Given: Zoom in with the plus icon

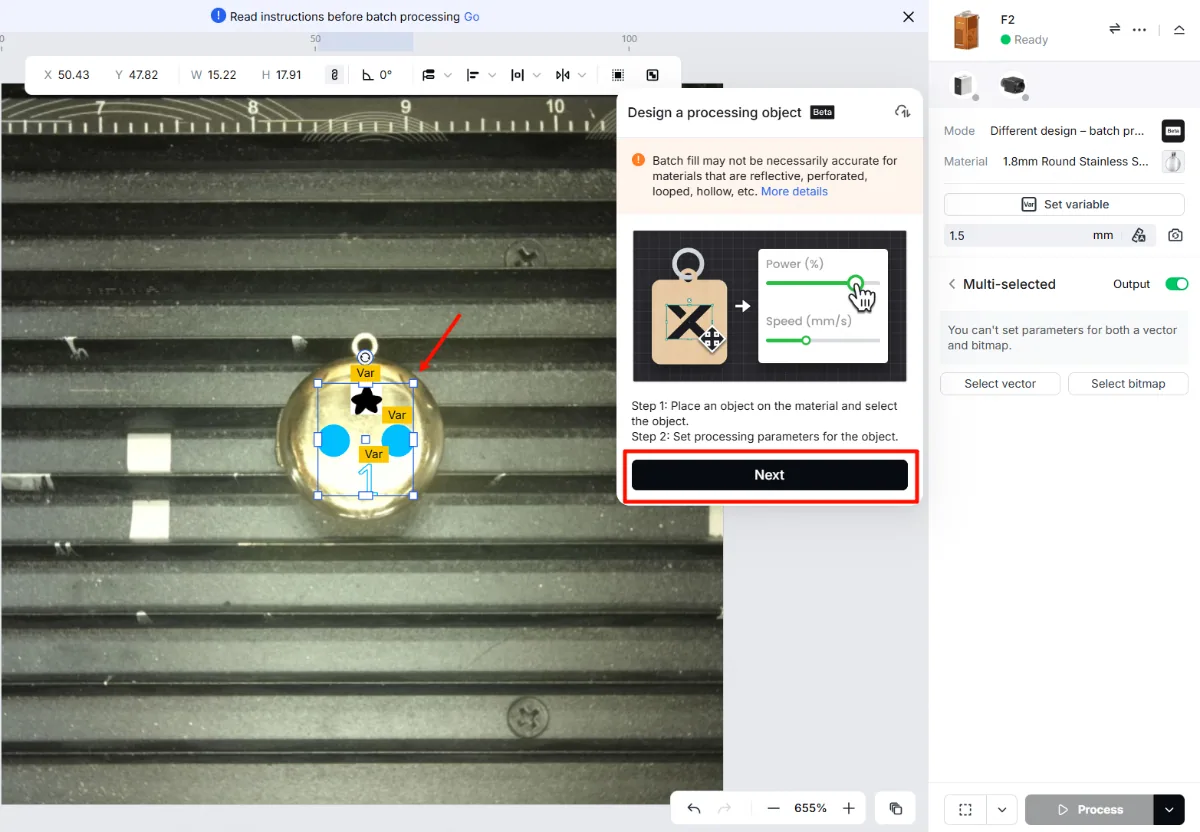Looking at the screenshot, I should [x=849, y=808].
